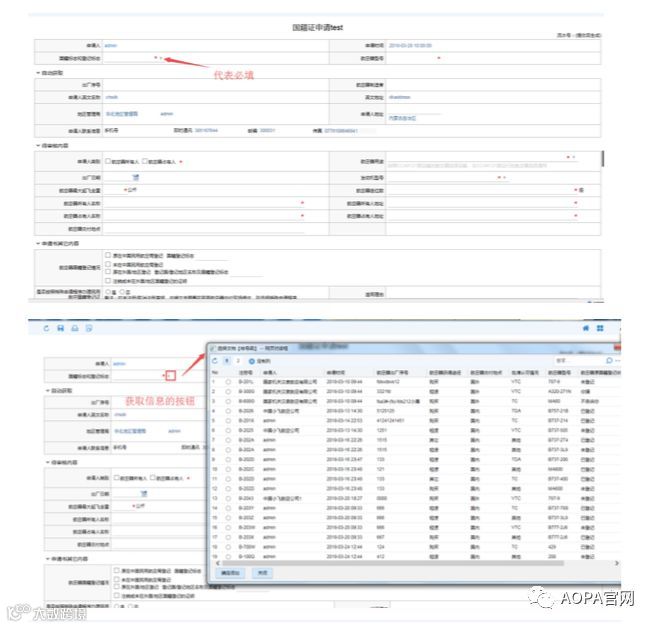Go to page 1 in dialog pager
This screenshot has height=627, width=655.
[x=226, y=360]
